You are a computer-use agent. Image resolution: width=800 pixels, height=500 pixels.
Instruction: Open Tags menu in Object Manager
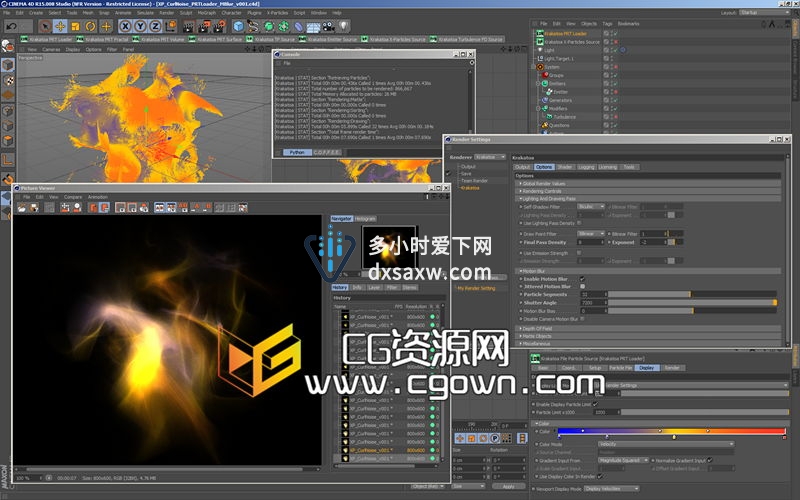pos(607,23)
